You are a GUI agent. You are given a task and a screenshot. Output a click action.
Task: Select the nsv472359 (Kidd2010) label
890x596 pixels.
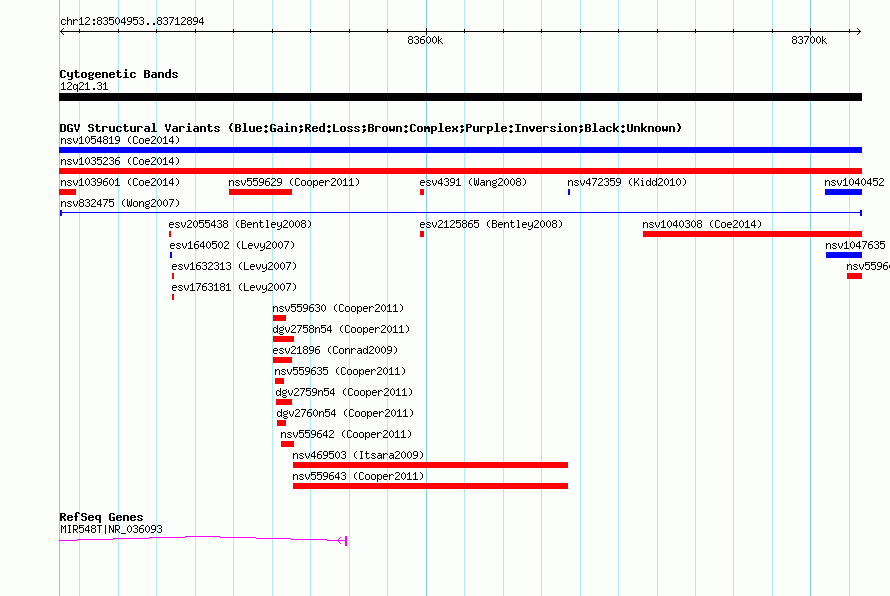click(627, 182)
